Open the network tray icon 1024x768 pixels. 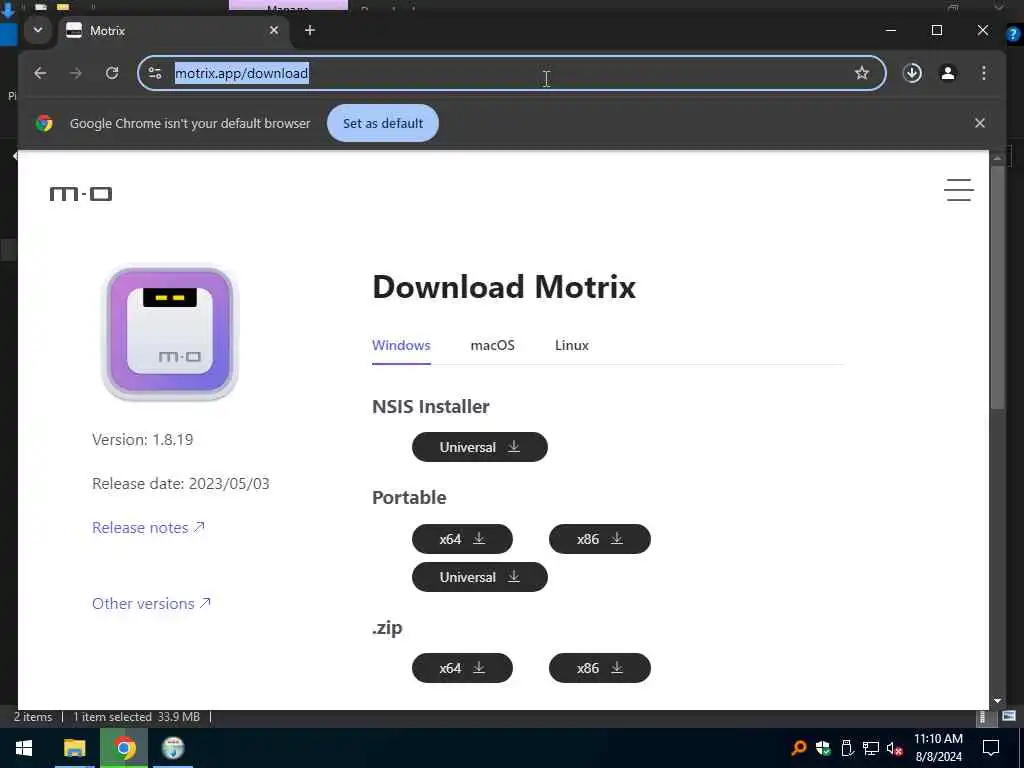click(871, 748)
